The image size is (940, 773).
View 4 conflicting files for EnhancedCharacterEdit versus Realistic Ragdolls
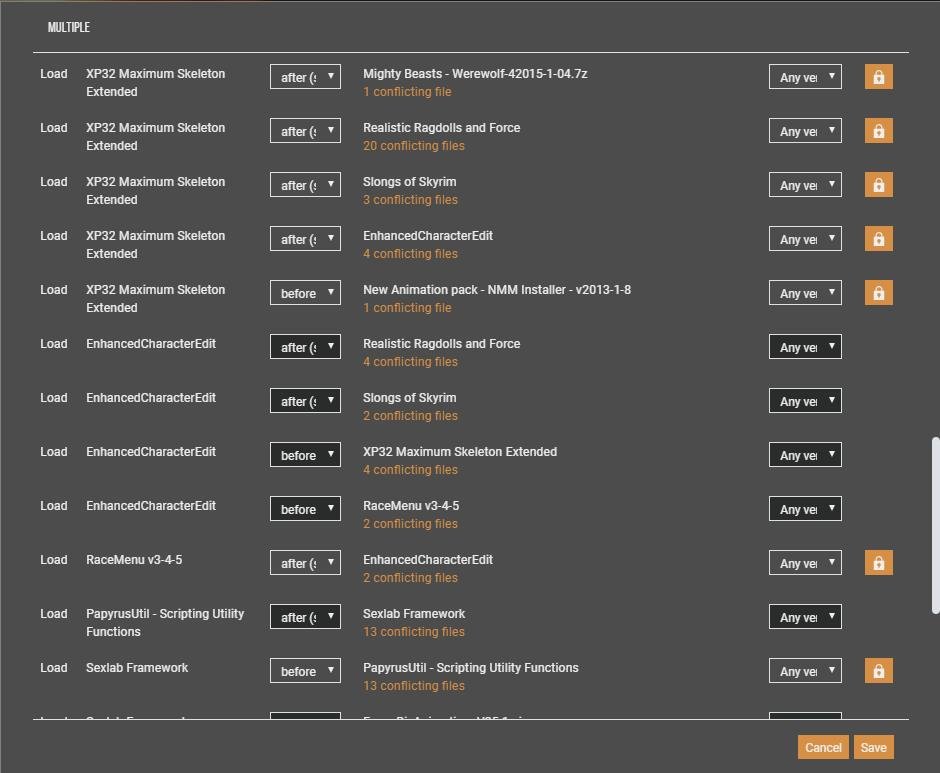point(410,362)
